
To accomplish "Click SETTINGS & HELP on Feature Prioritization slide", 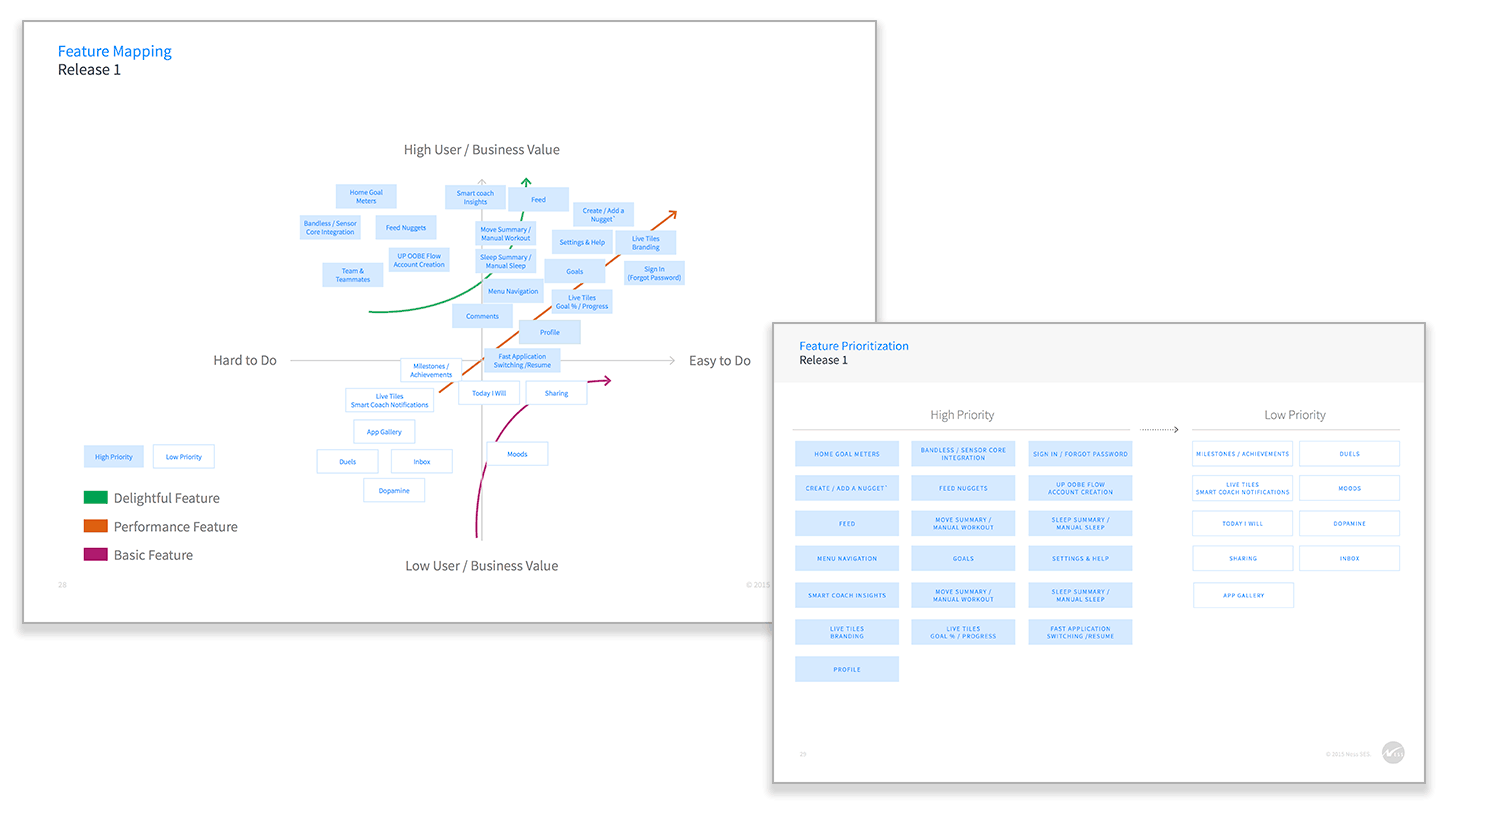I will click(1080, 558).
